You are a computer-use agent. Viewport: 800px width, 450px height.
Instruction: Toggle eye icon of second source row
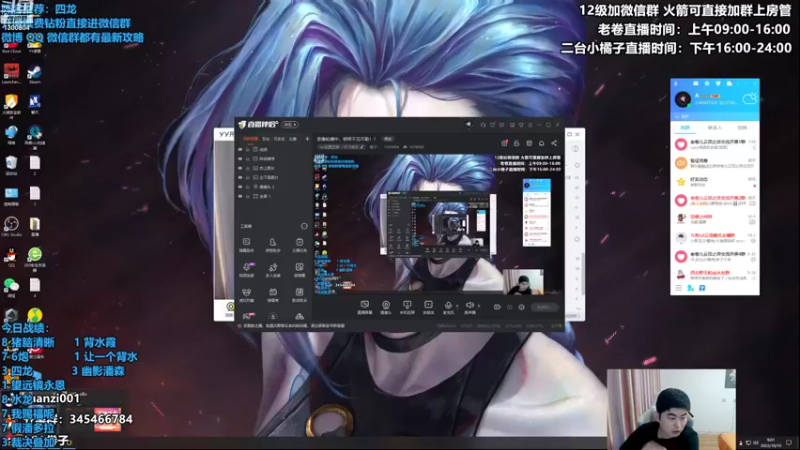point(240,159)
